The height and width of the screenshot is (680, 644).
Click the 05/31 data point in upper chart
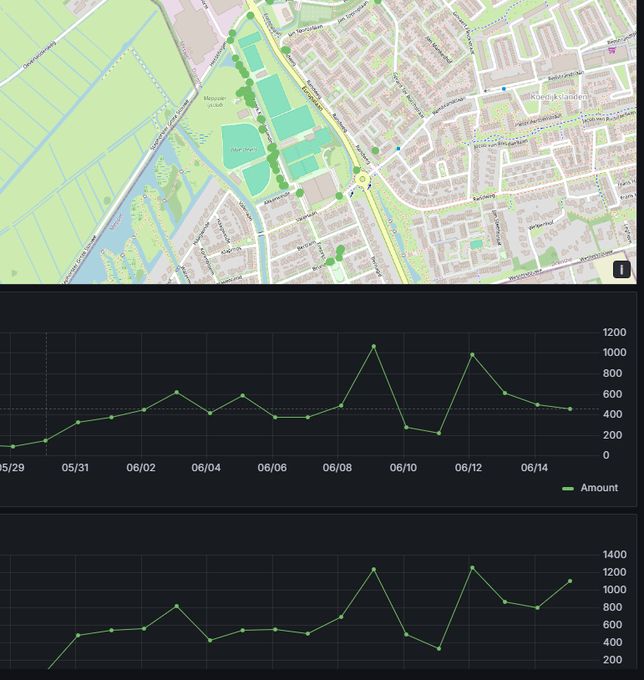coord(78,422)
